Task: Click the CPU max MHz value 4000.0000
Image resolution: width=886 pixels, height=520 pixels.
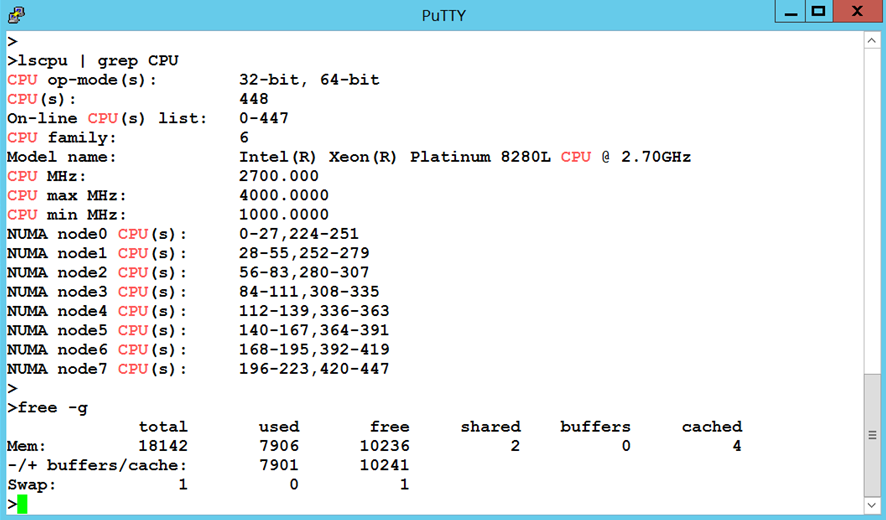Action: point(284,196)
